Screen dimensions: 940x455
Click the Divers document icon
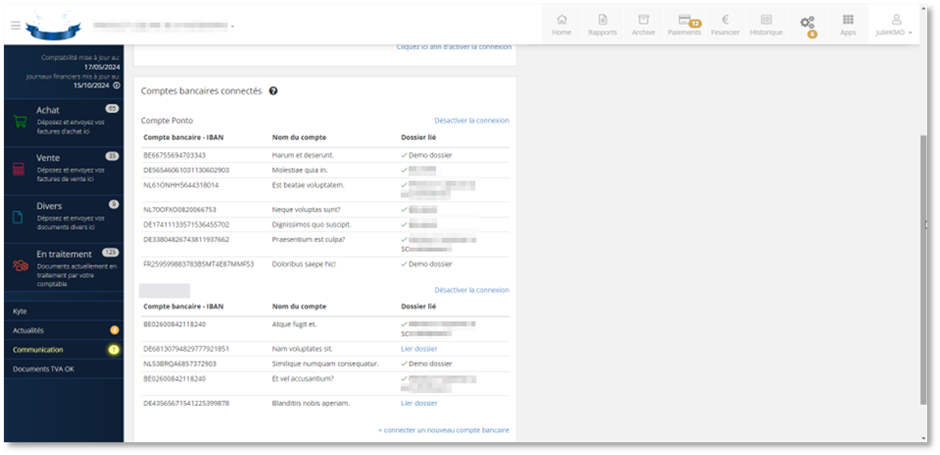[x=18, y=218]
